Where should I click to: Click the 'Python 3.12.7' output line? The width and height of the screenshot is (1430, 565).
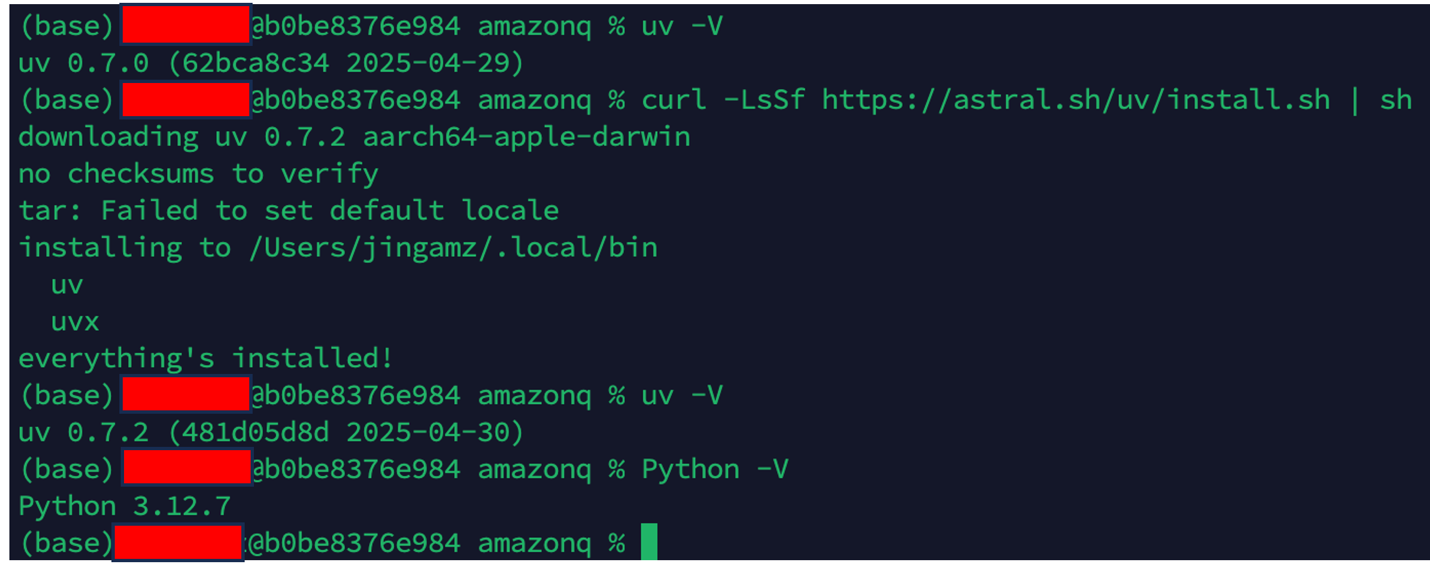[124, 506]
